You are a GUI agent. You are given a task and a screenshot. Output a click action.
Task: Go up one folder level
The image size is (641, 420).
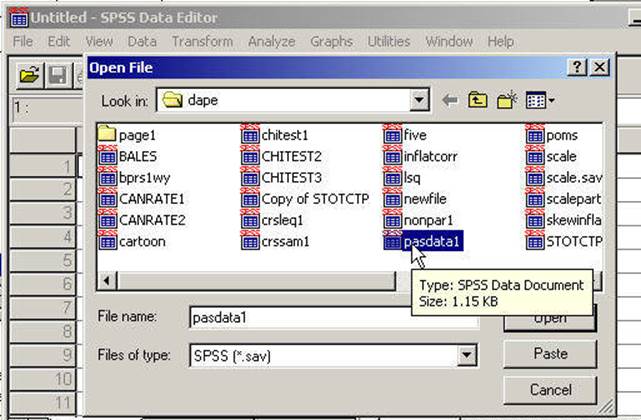click(477, 100)
